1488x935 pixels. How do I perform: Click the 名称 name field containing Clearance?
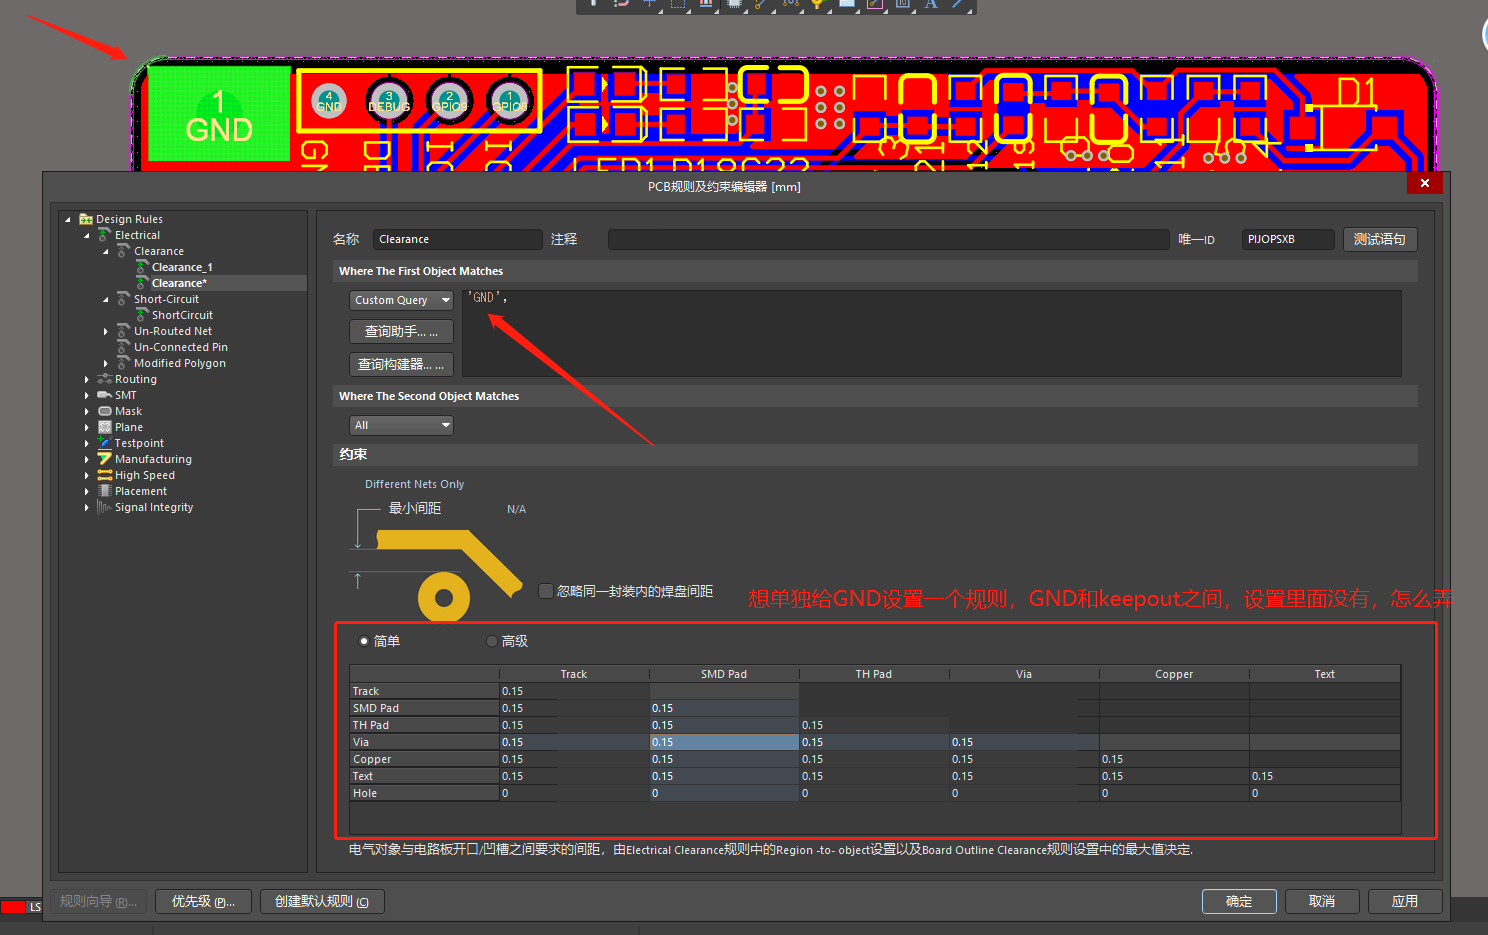coord(458,239)
